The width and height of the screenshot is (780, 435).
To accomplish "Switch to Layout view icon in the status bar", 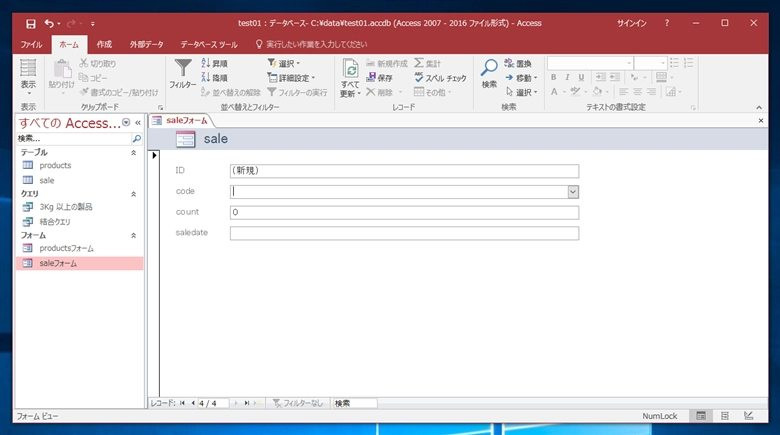I will (x=725, y=416).
